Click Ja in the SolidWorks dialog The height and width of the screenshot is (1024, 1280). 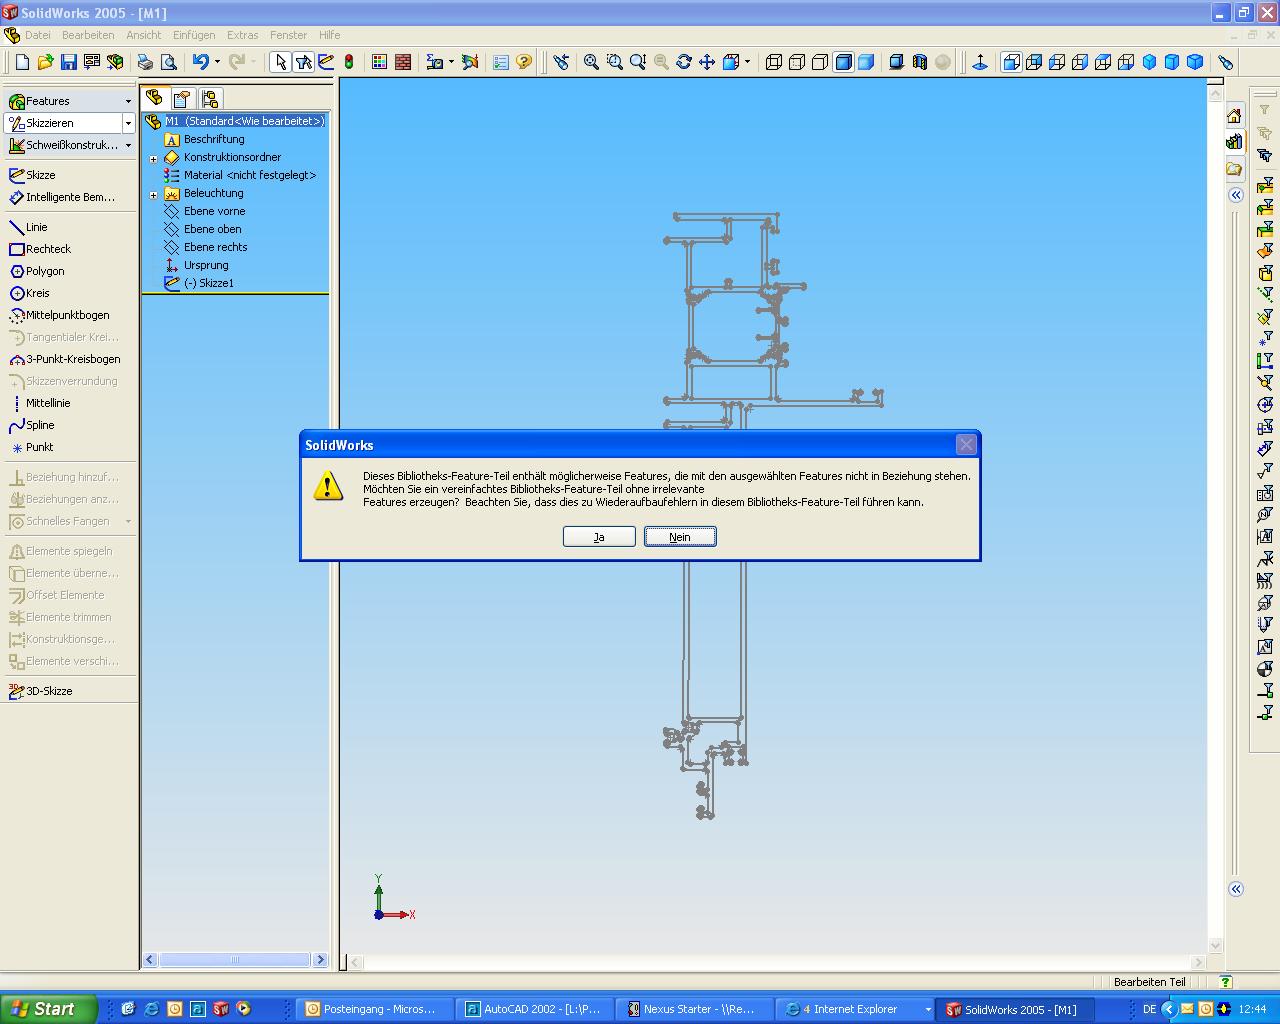599,537
